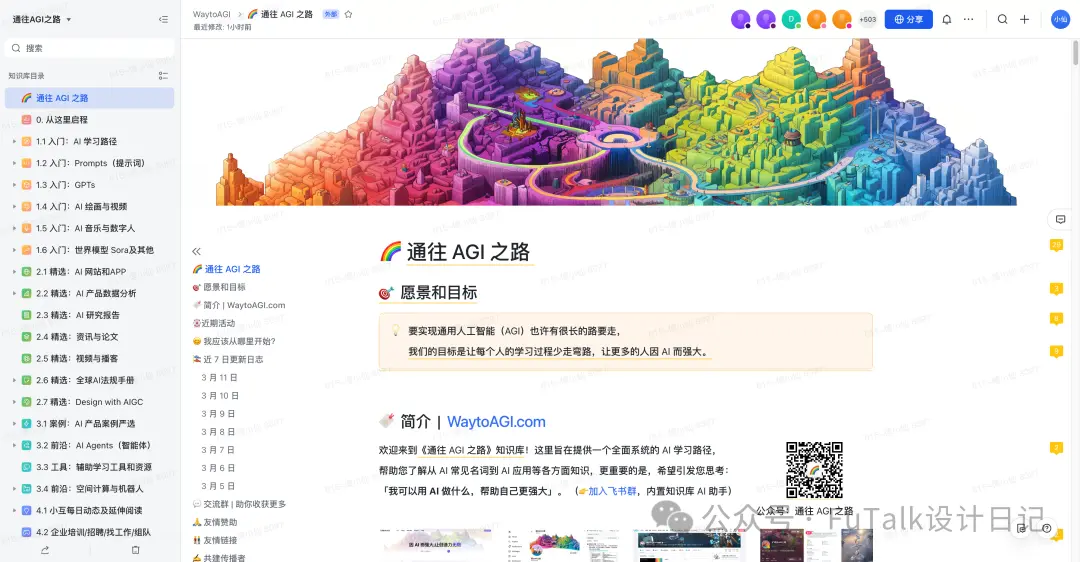Click the green D collaborator avatar

[x=791, y=19]
